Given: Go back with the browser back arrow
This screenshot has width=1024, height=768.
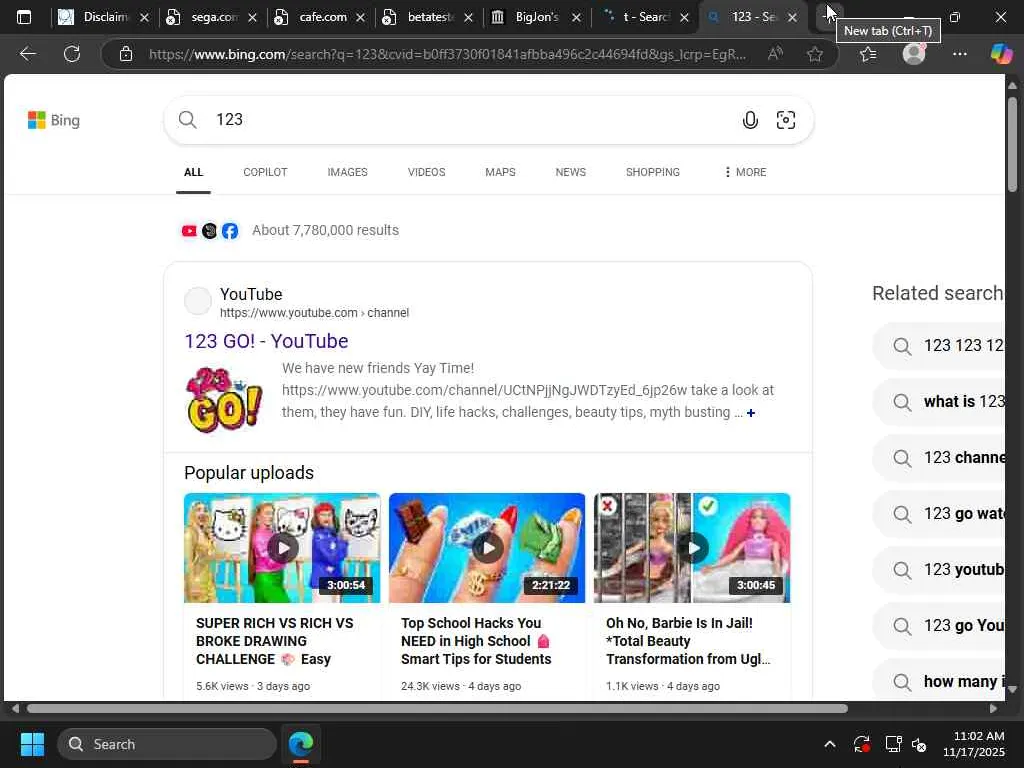Looking at the screenshot, I should coord(27,54).
